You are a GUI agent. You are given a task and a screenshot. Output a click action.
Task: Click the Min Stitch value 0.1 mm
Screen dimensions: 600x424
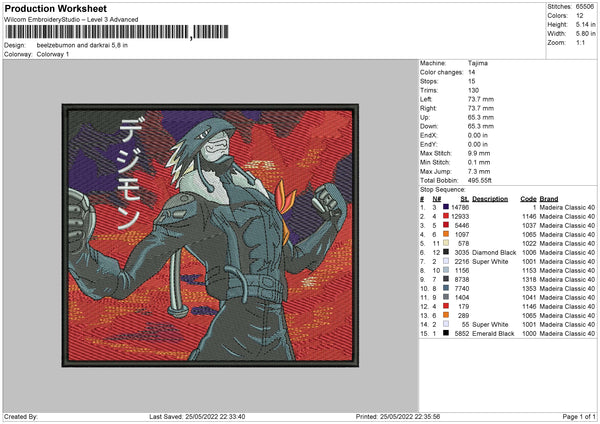coord(479,162)
